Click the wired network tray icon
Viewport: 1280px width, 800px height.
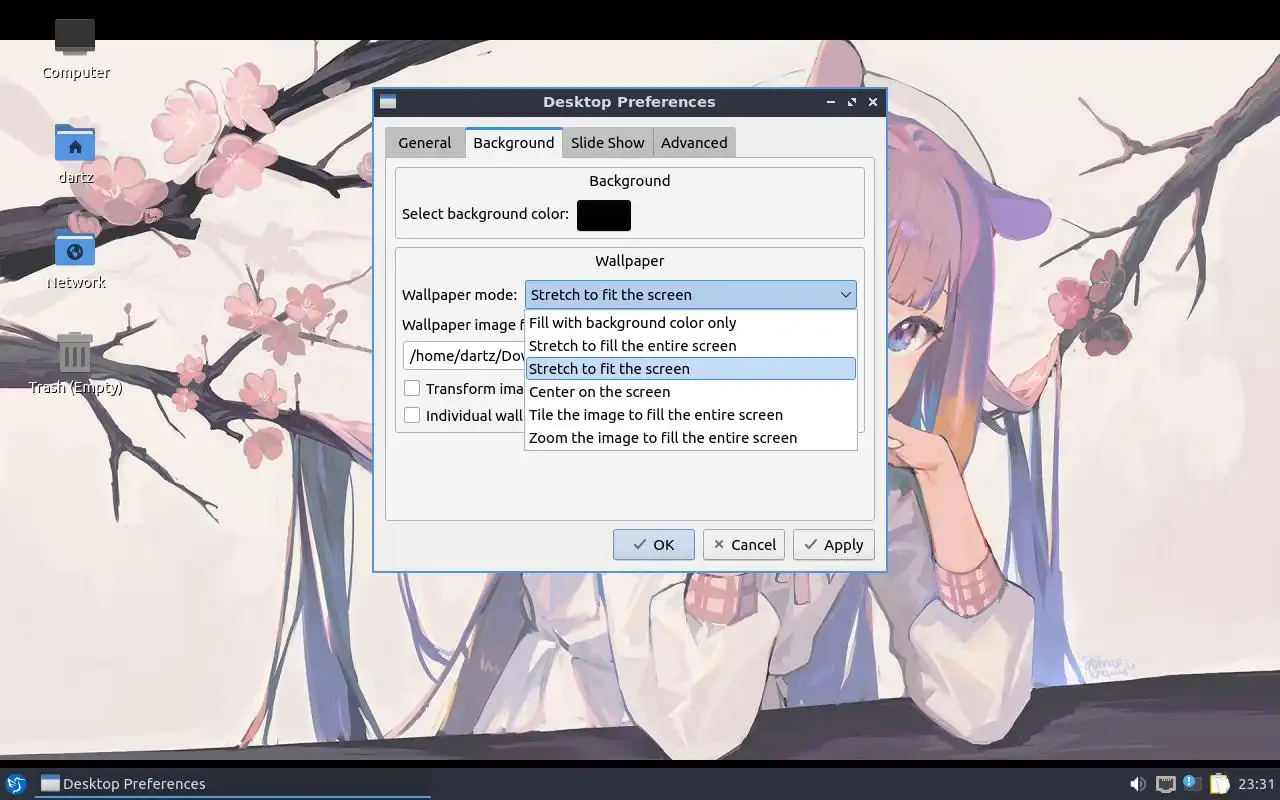pos(1165,784)
